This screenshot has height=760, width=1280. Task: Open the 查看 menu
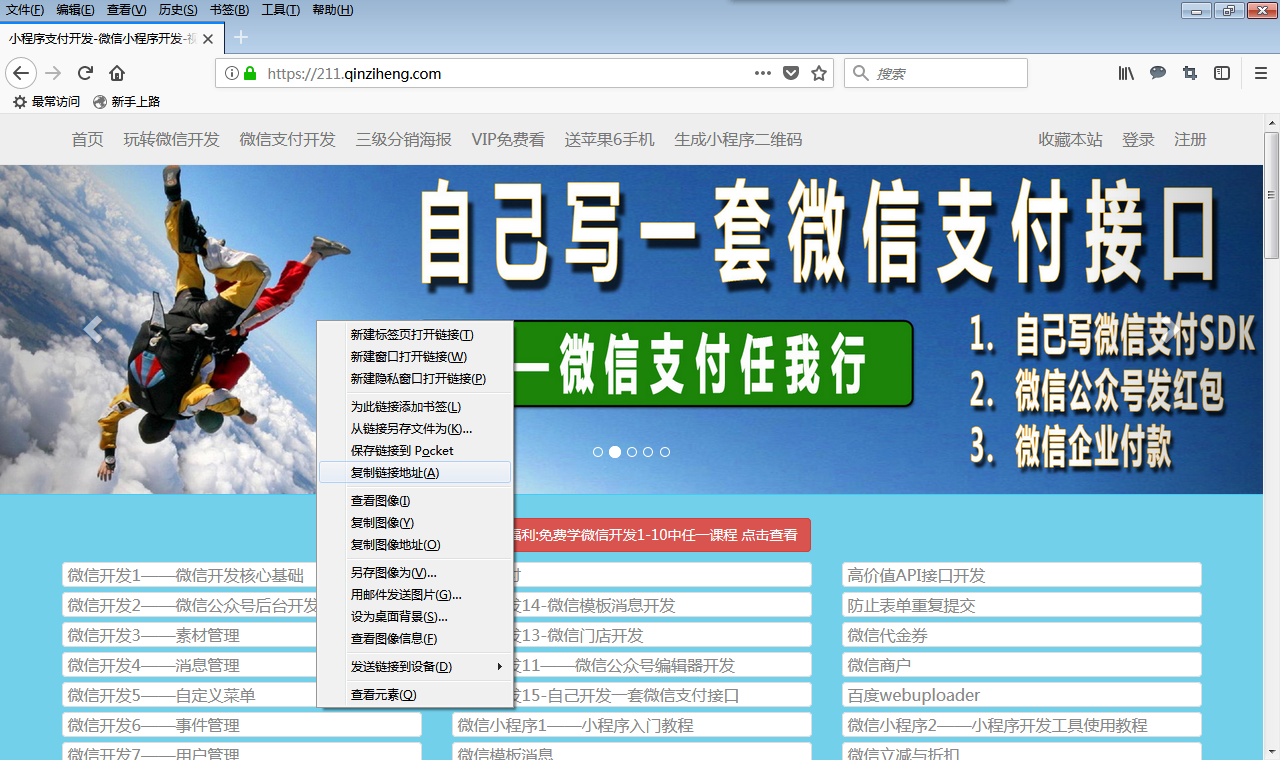[126, 10]
